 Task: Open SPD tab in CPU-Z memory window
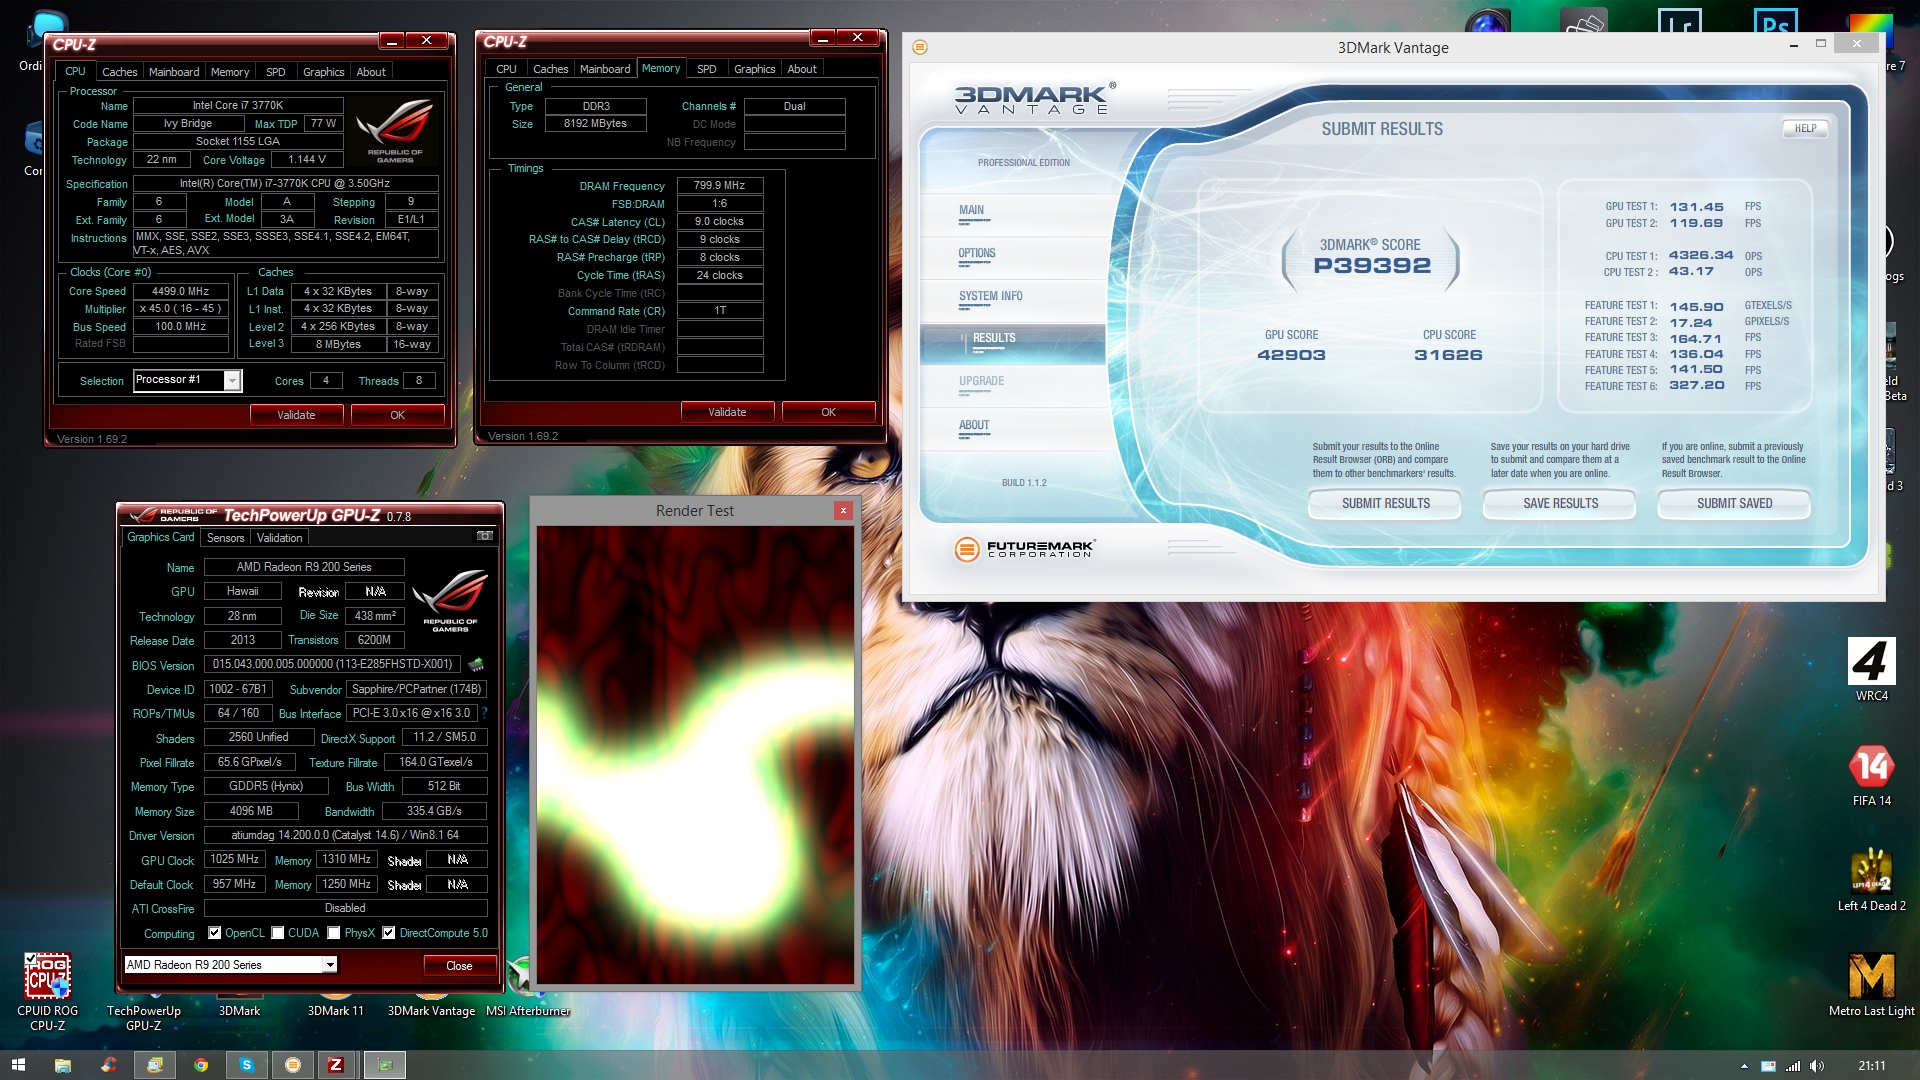pos(706,69)
